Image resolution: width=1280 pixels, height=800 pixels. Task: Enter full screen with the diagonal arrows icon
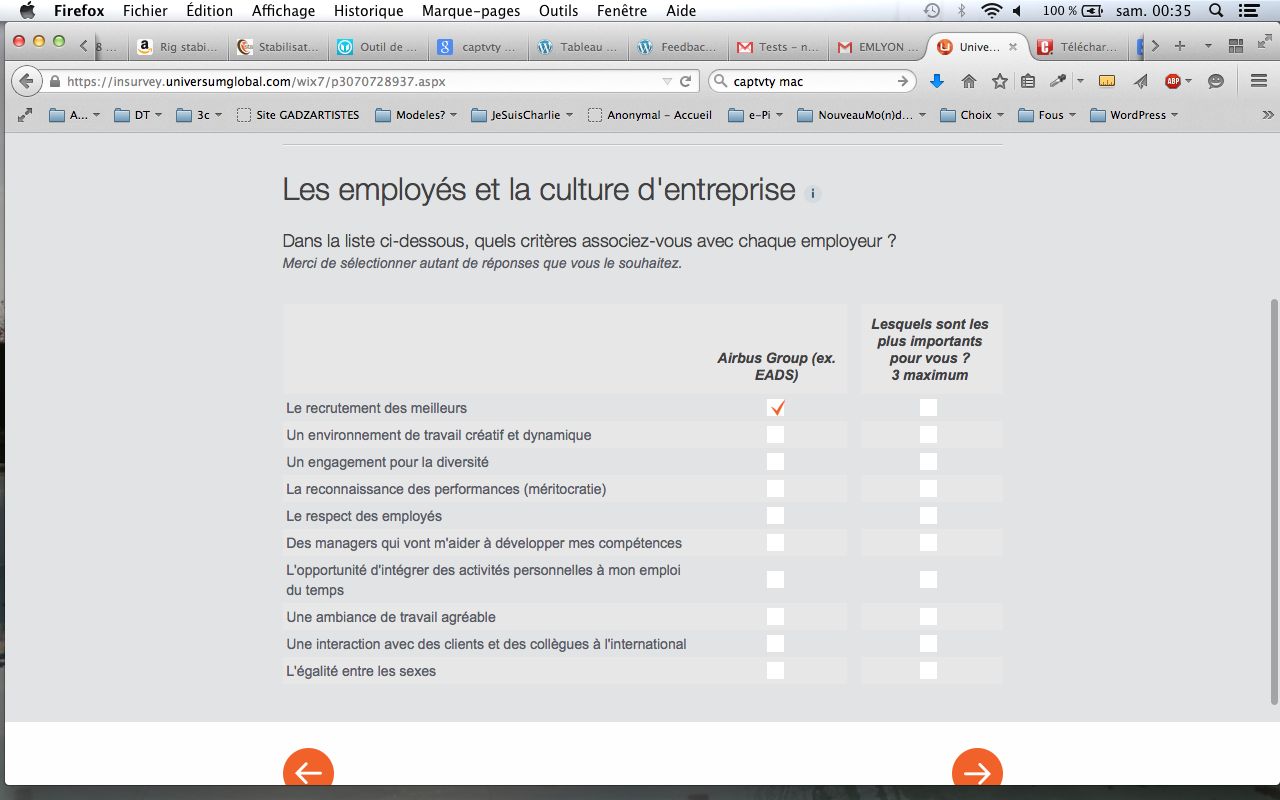pyautogui.click(x=1264, y=43)
